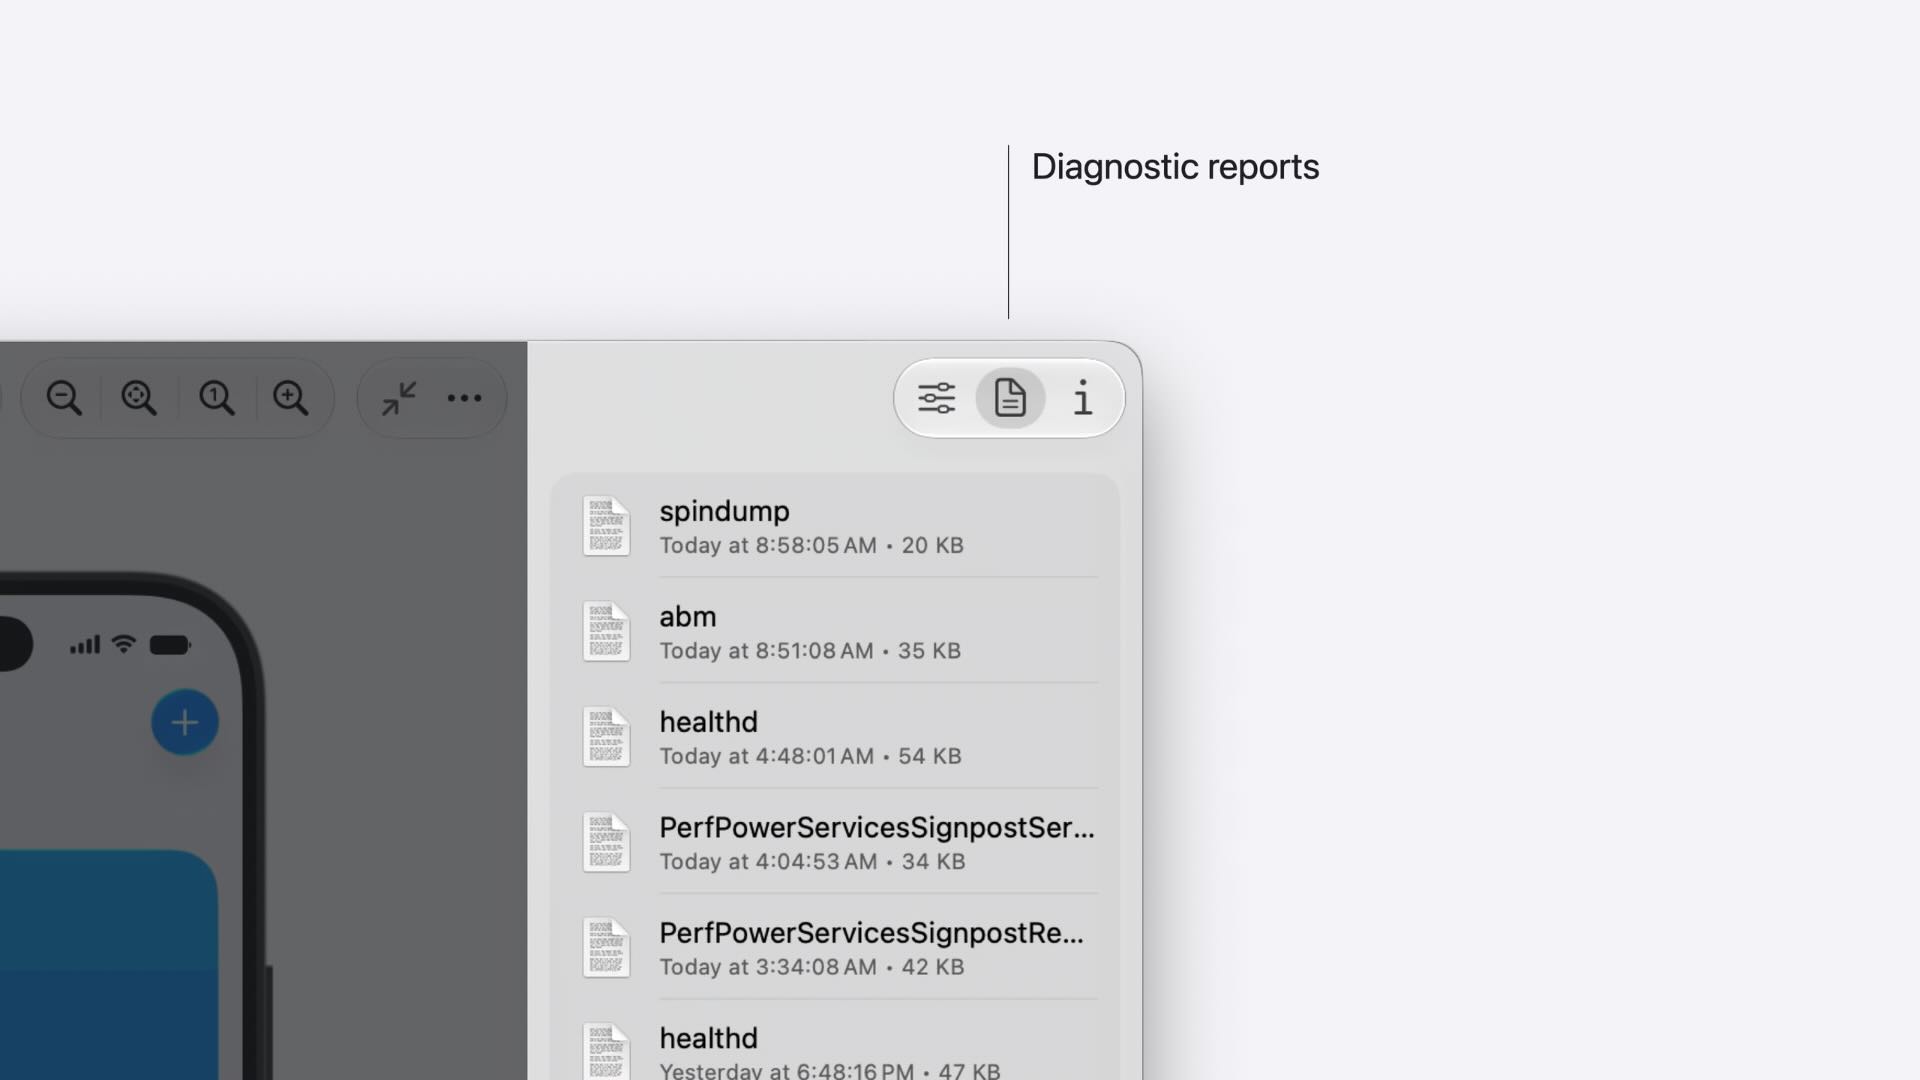This screenshot has width=1920, height=1080.
Task: Click the collapse arrows icon
Action: coord(399,398)
